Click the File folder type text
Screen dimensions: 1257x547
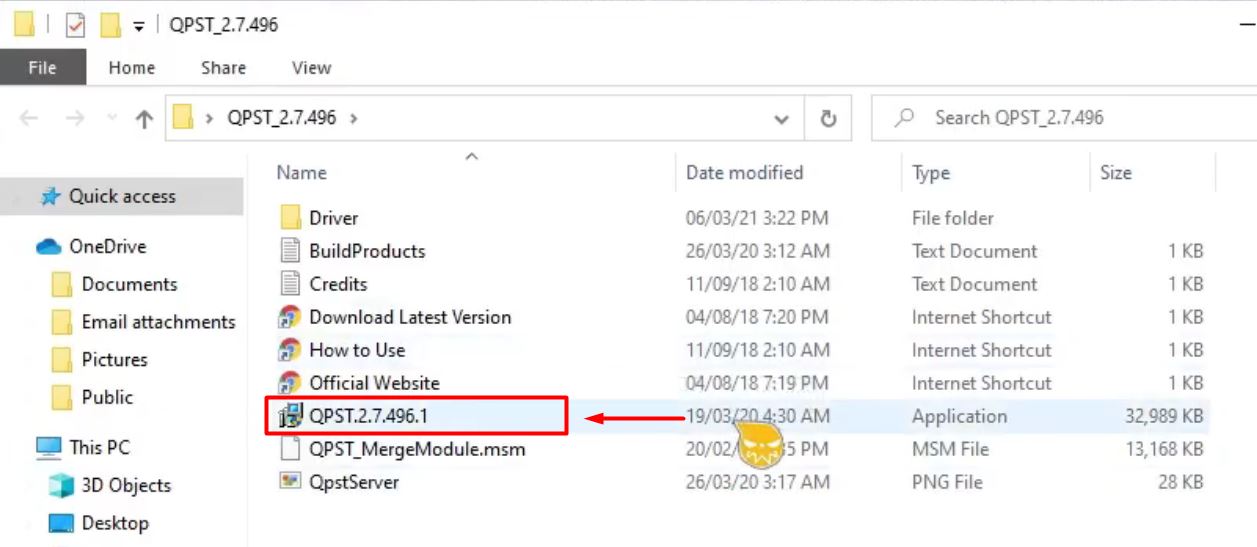(953, 218)
